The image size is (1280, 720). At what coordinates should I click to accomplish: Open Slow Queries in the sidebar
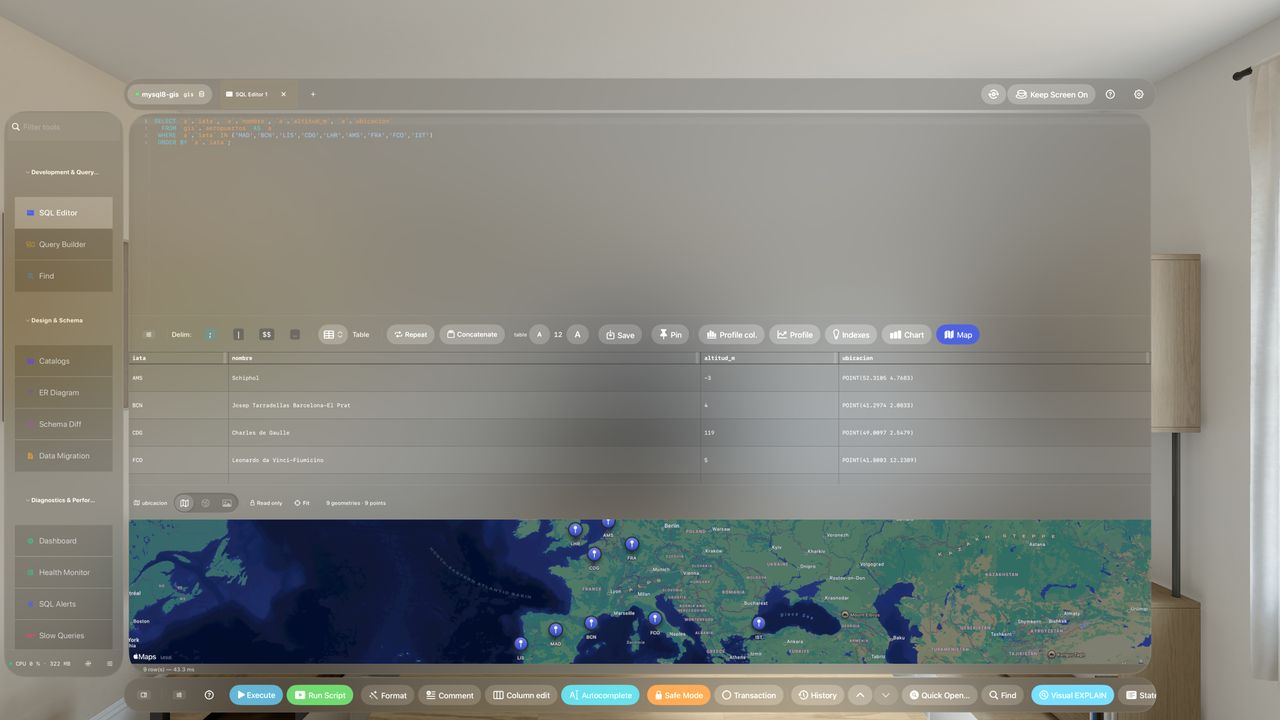tap(64, 636)
